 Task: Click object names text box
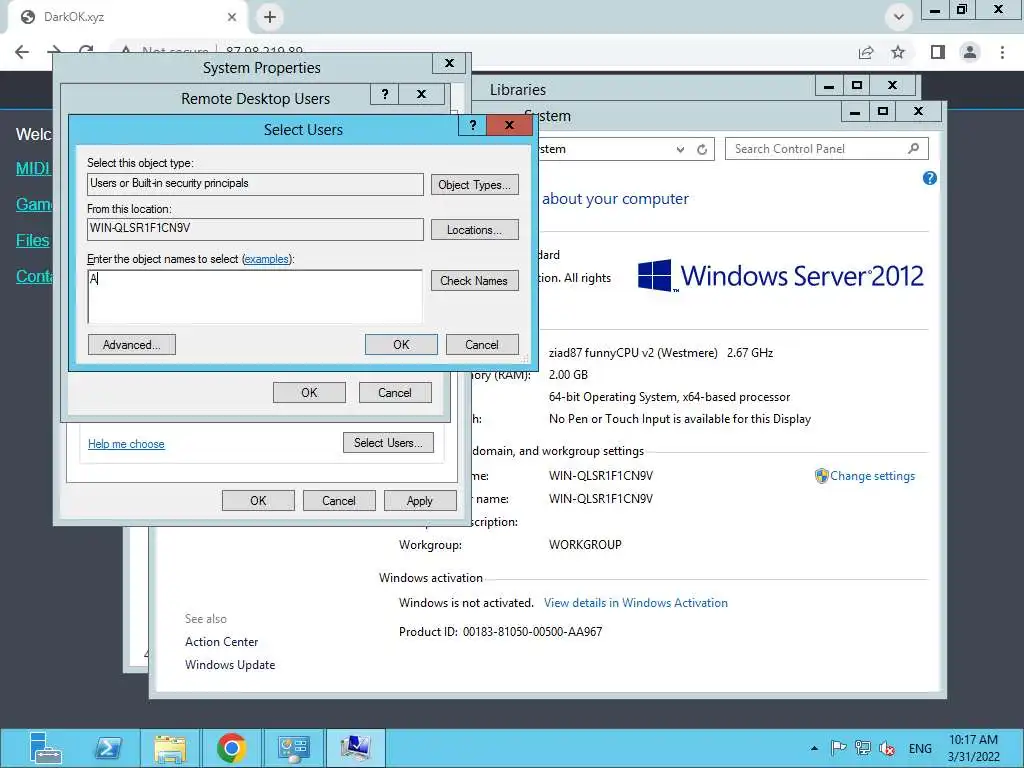(255, 297)
